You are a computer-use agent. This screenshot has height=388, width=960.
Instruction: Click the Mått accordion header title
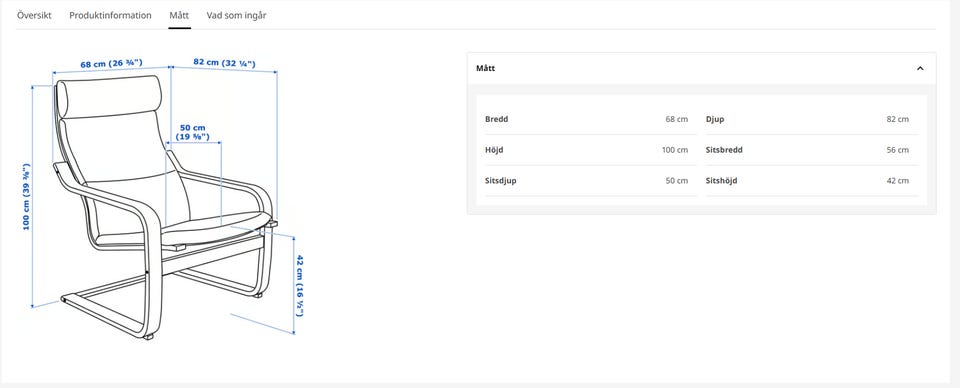pos(486,69)
